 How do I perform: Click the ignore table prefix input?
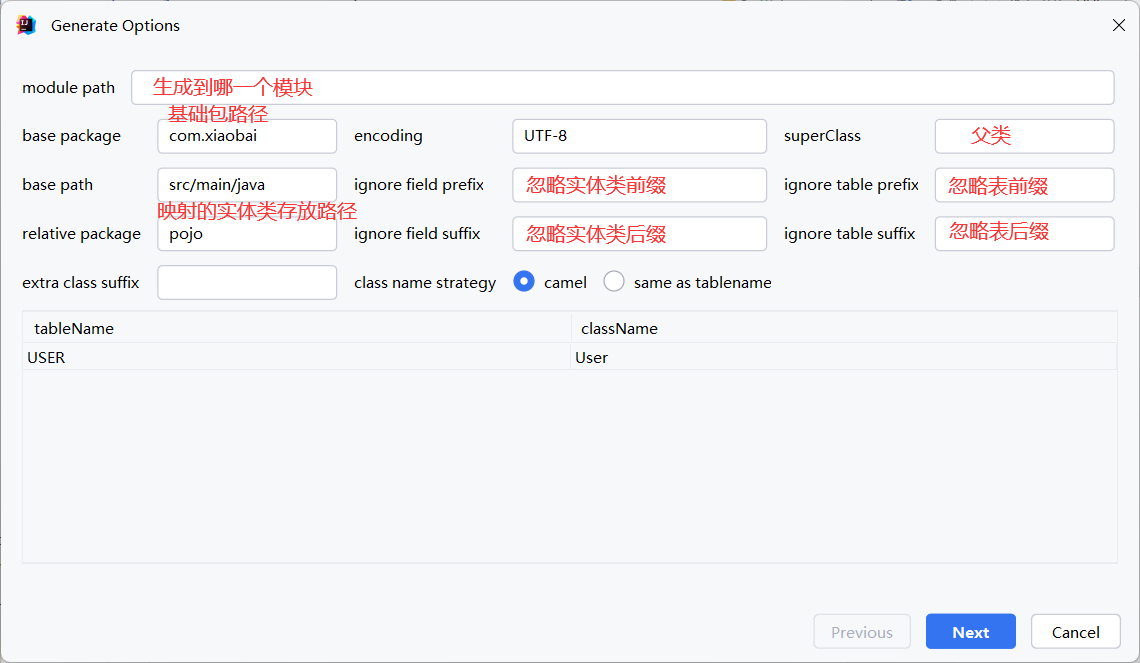(1024, 185)
